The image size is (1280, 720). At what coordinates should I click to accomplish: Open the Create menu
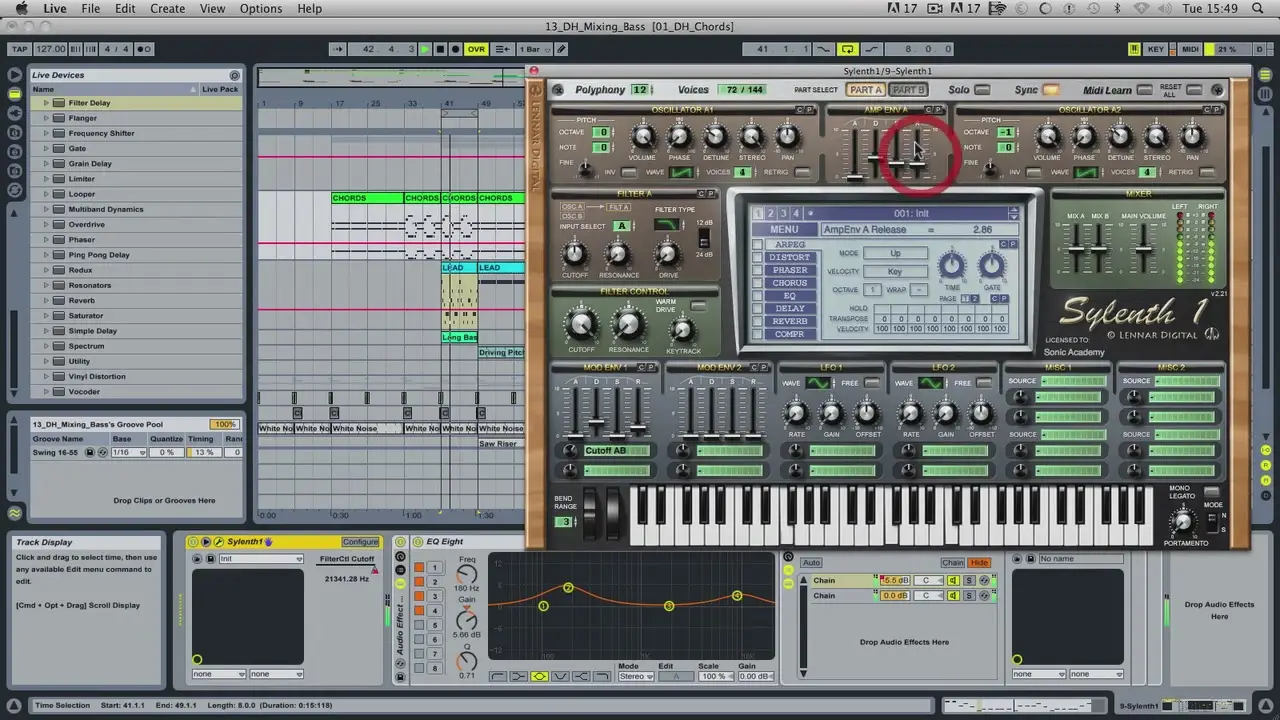(x=167, y=9)
